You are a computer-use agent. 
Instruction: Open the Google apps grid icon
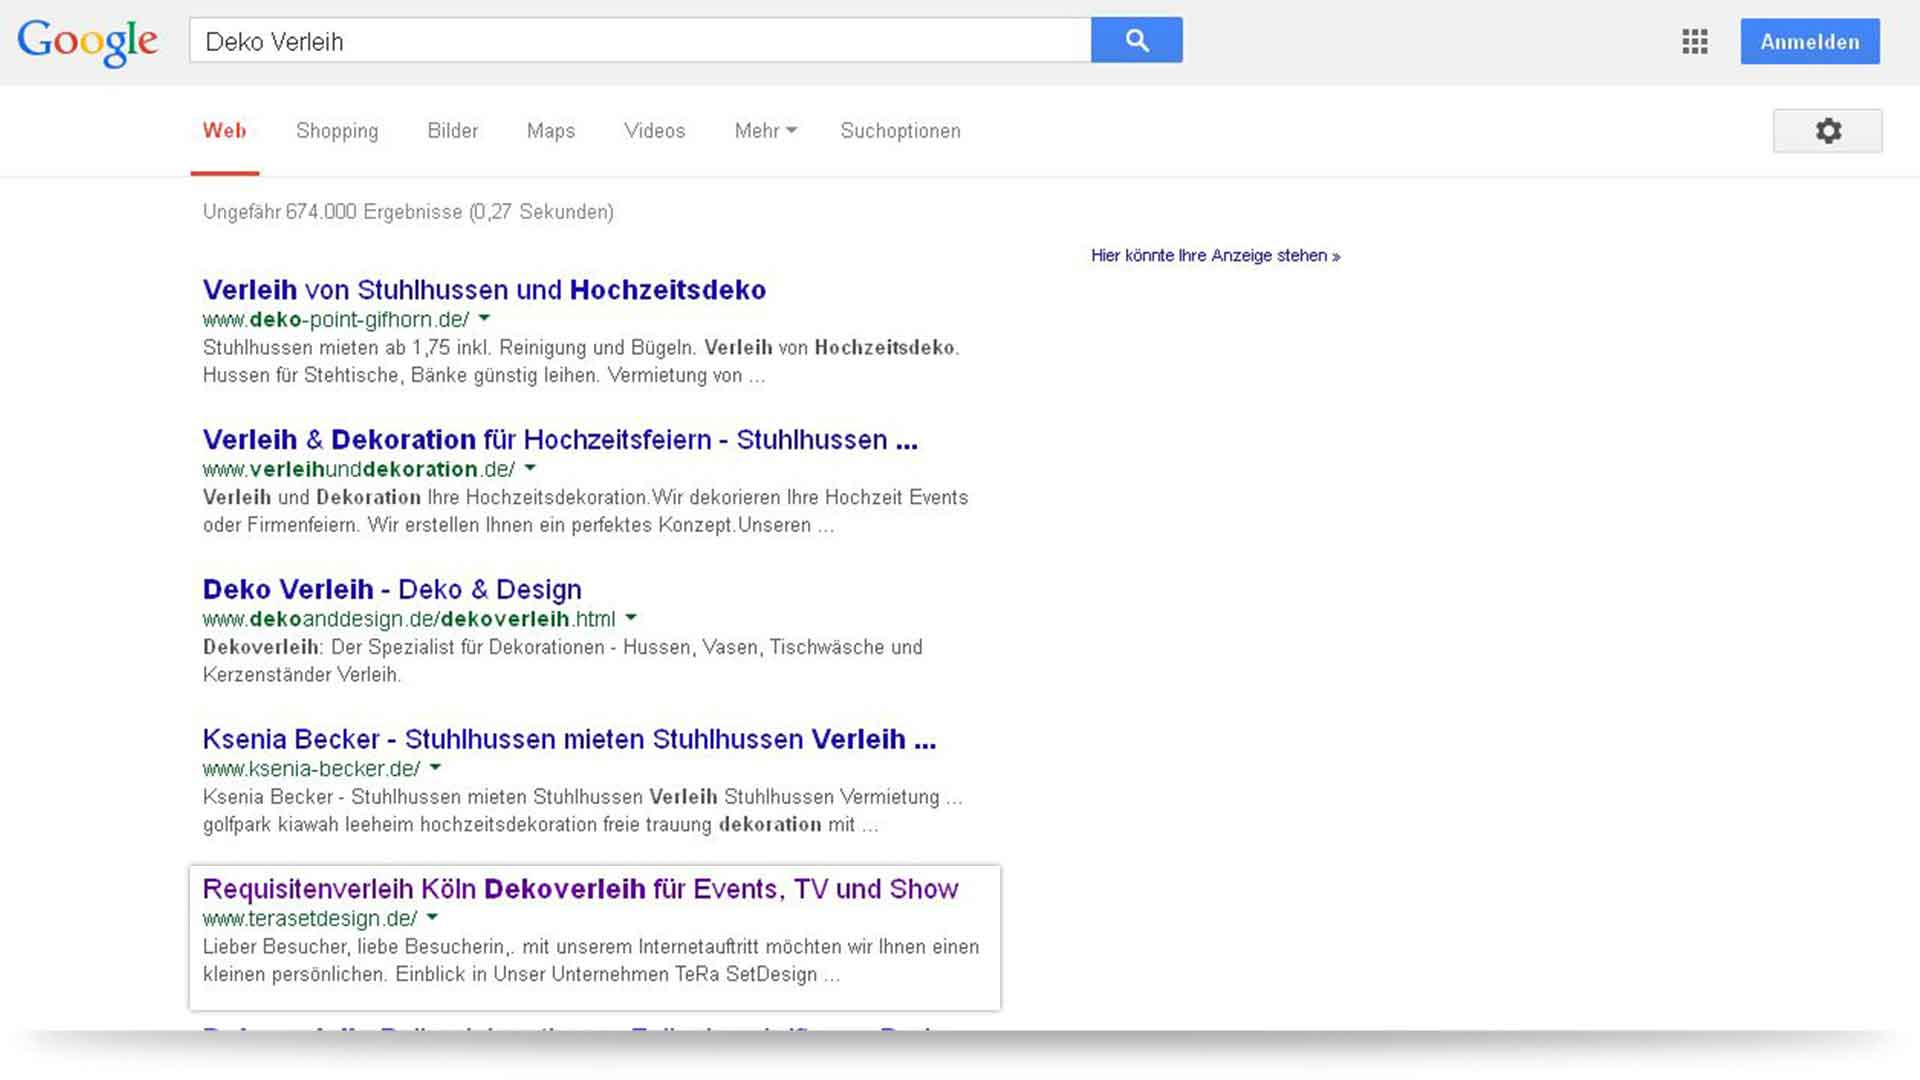click(x=1695, y=41)
